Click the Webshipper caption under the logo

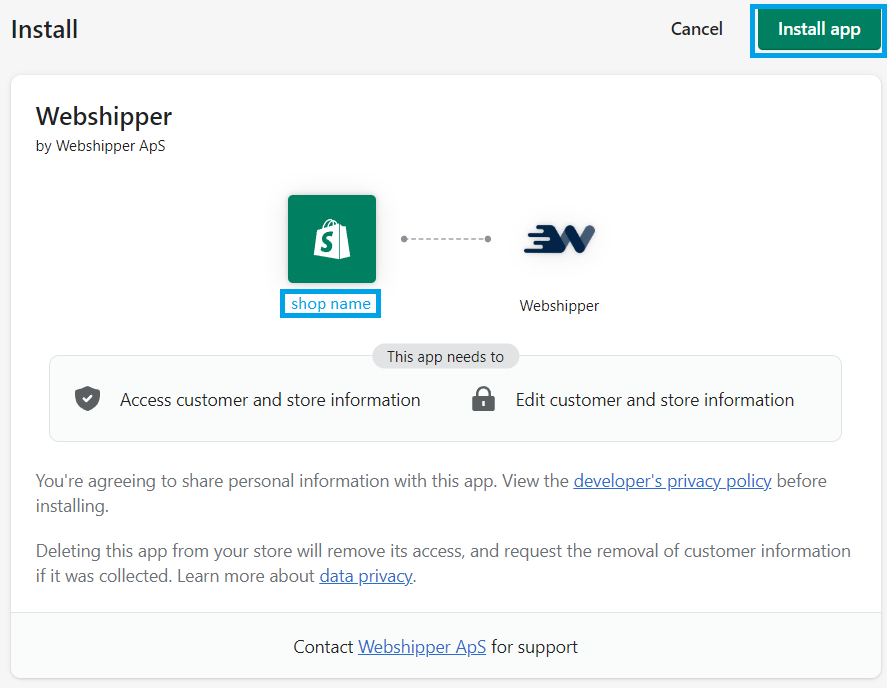[x=559, y=306]
